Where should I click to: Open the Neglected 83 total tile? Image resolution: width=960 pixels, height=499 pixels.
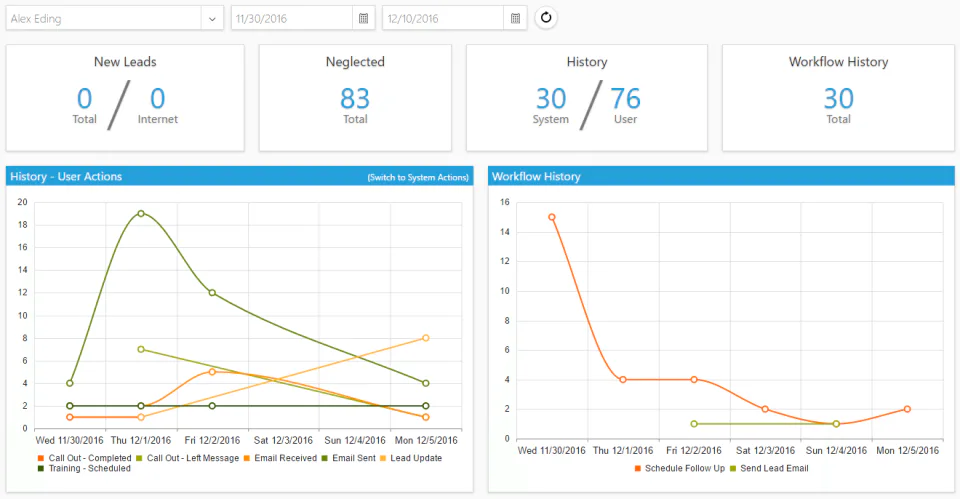pyautogui.click(x=355, y=98)
